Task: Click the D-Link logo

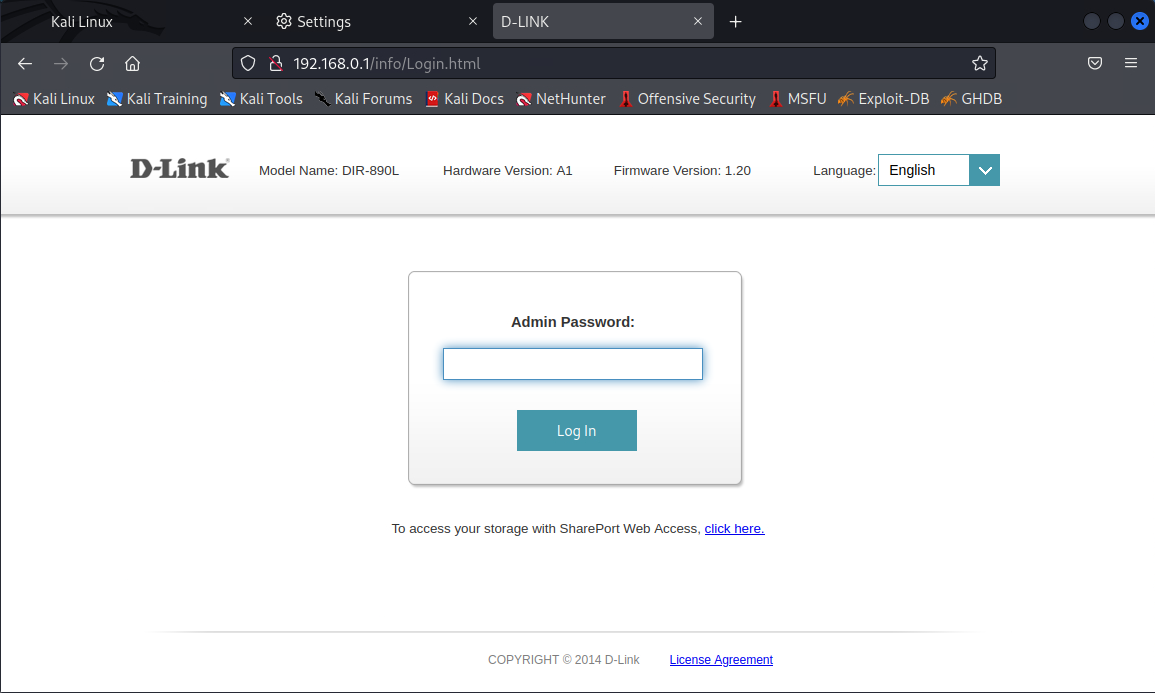Action: click(x=180, y=169)
